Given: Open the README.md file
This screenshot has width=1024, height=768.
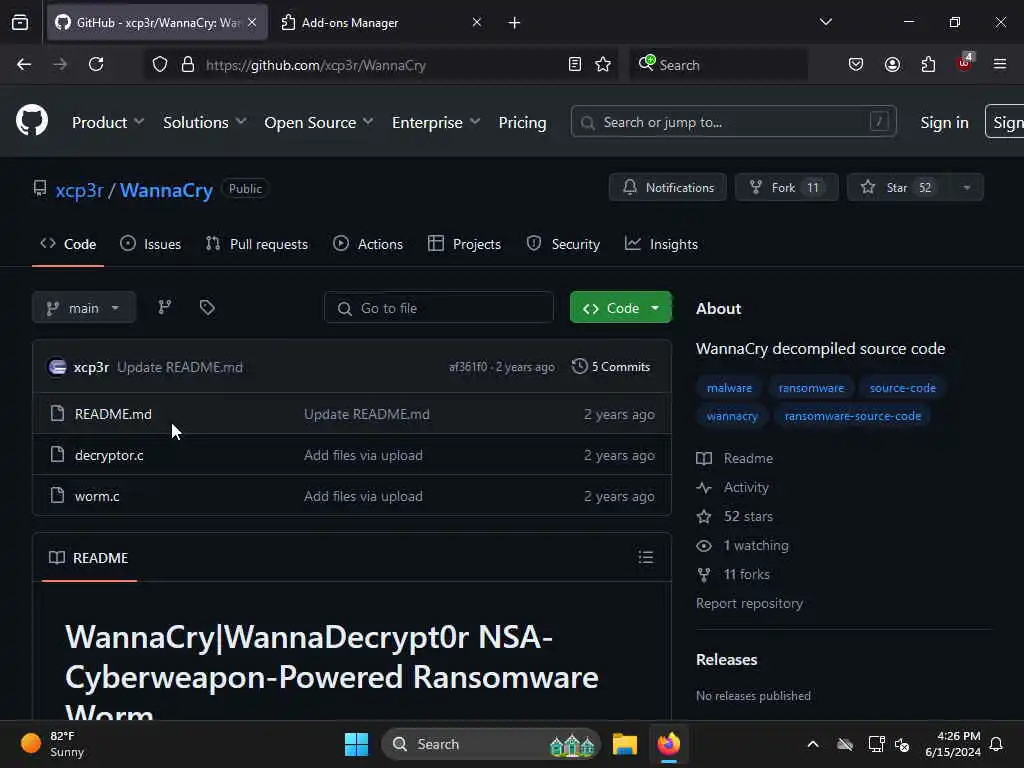Looking at the screenshot, I should pos(113,414).
